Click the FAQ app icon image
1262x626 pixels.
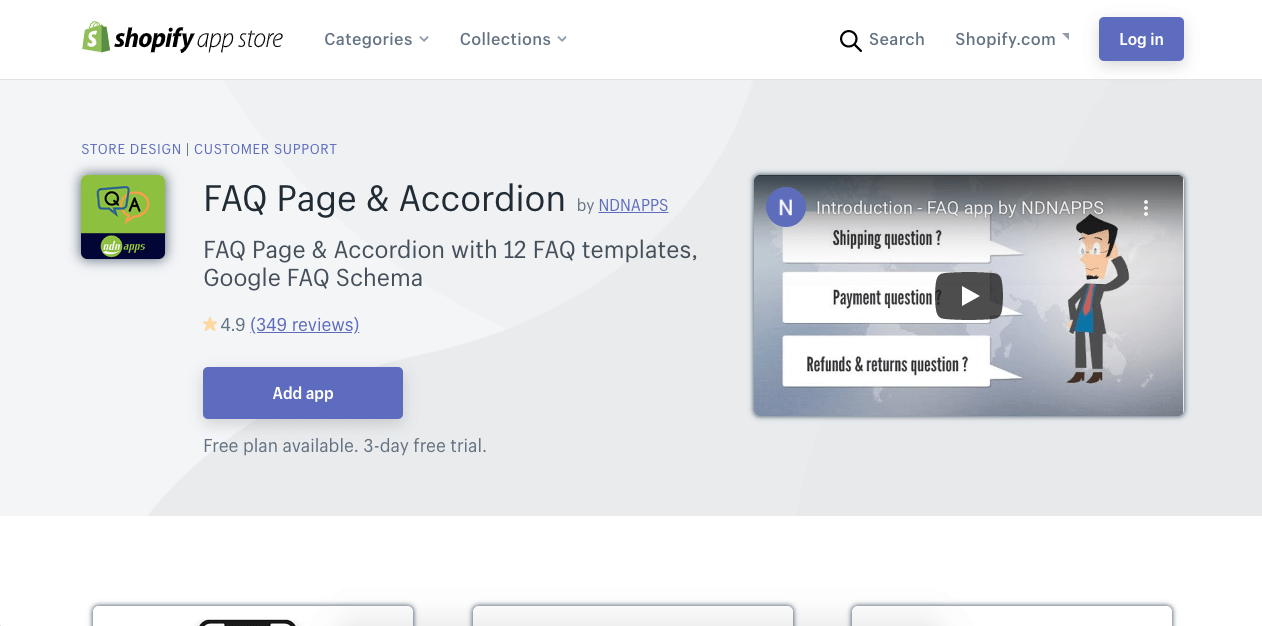123,217
